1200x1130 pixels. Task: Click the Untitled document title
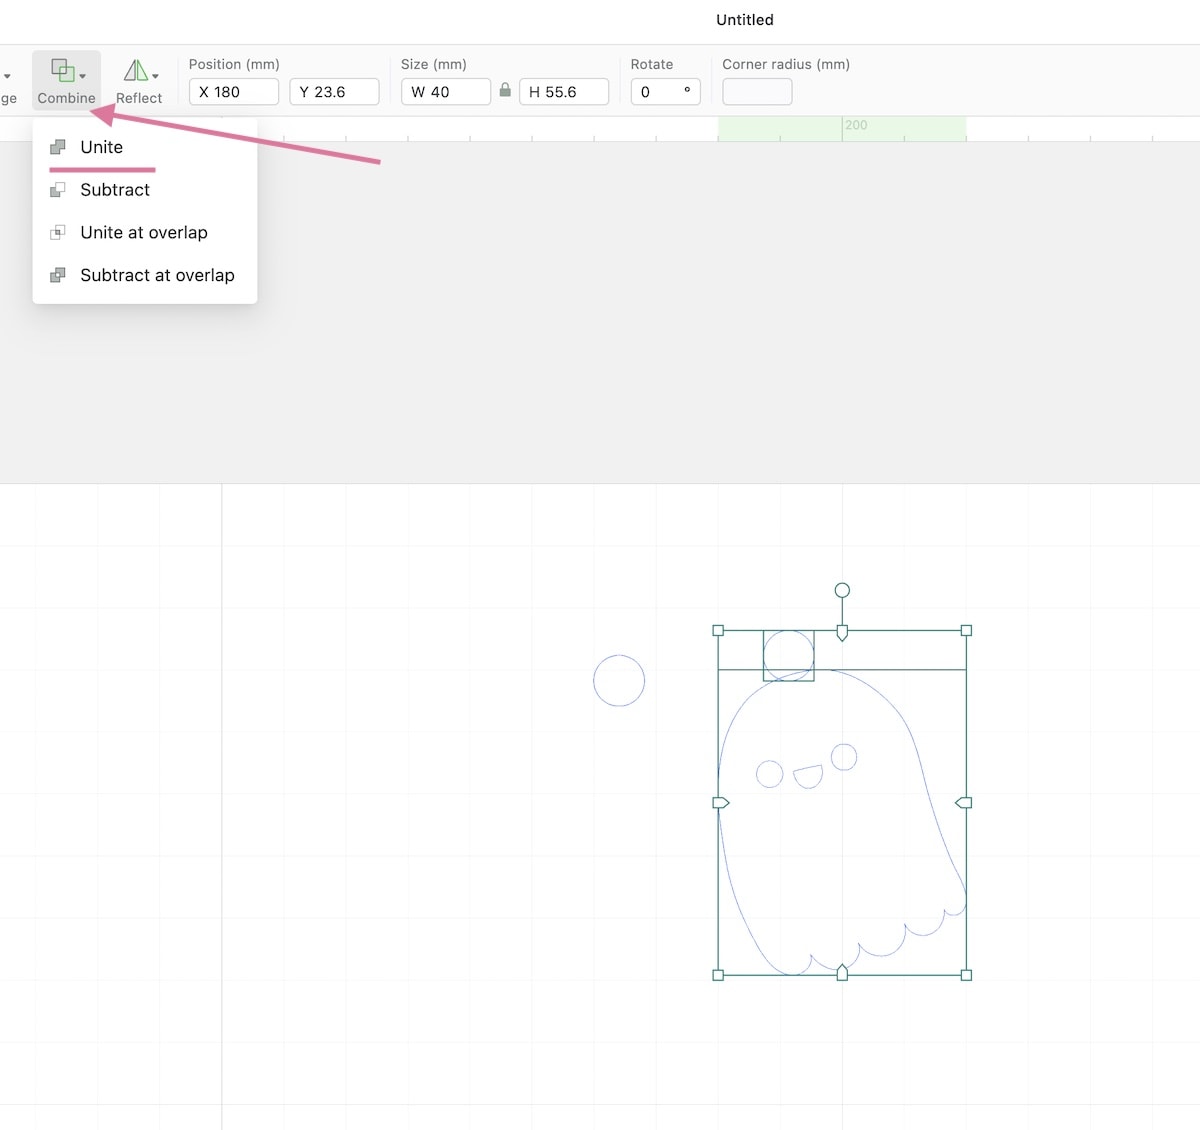[745, 20]
